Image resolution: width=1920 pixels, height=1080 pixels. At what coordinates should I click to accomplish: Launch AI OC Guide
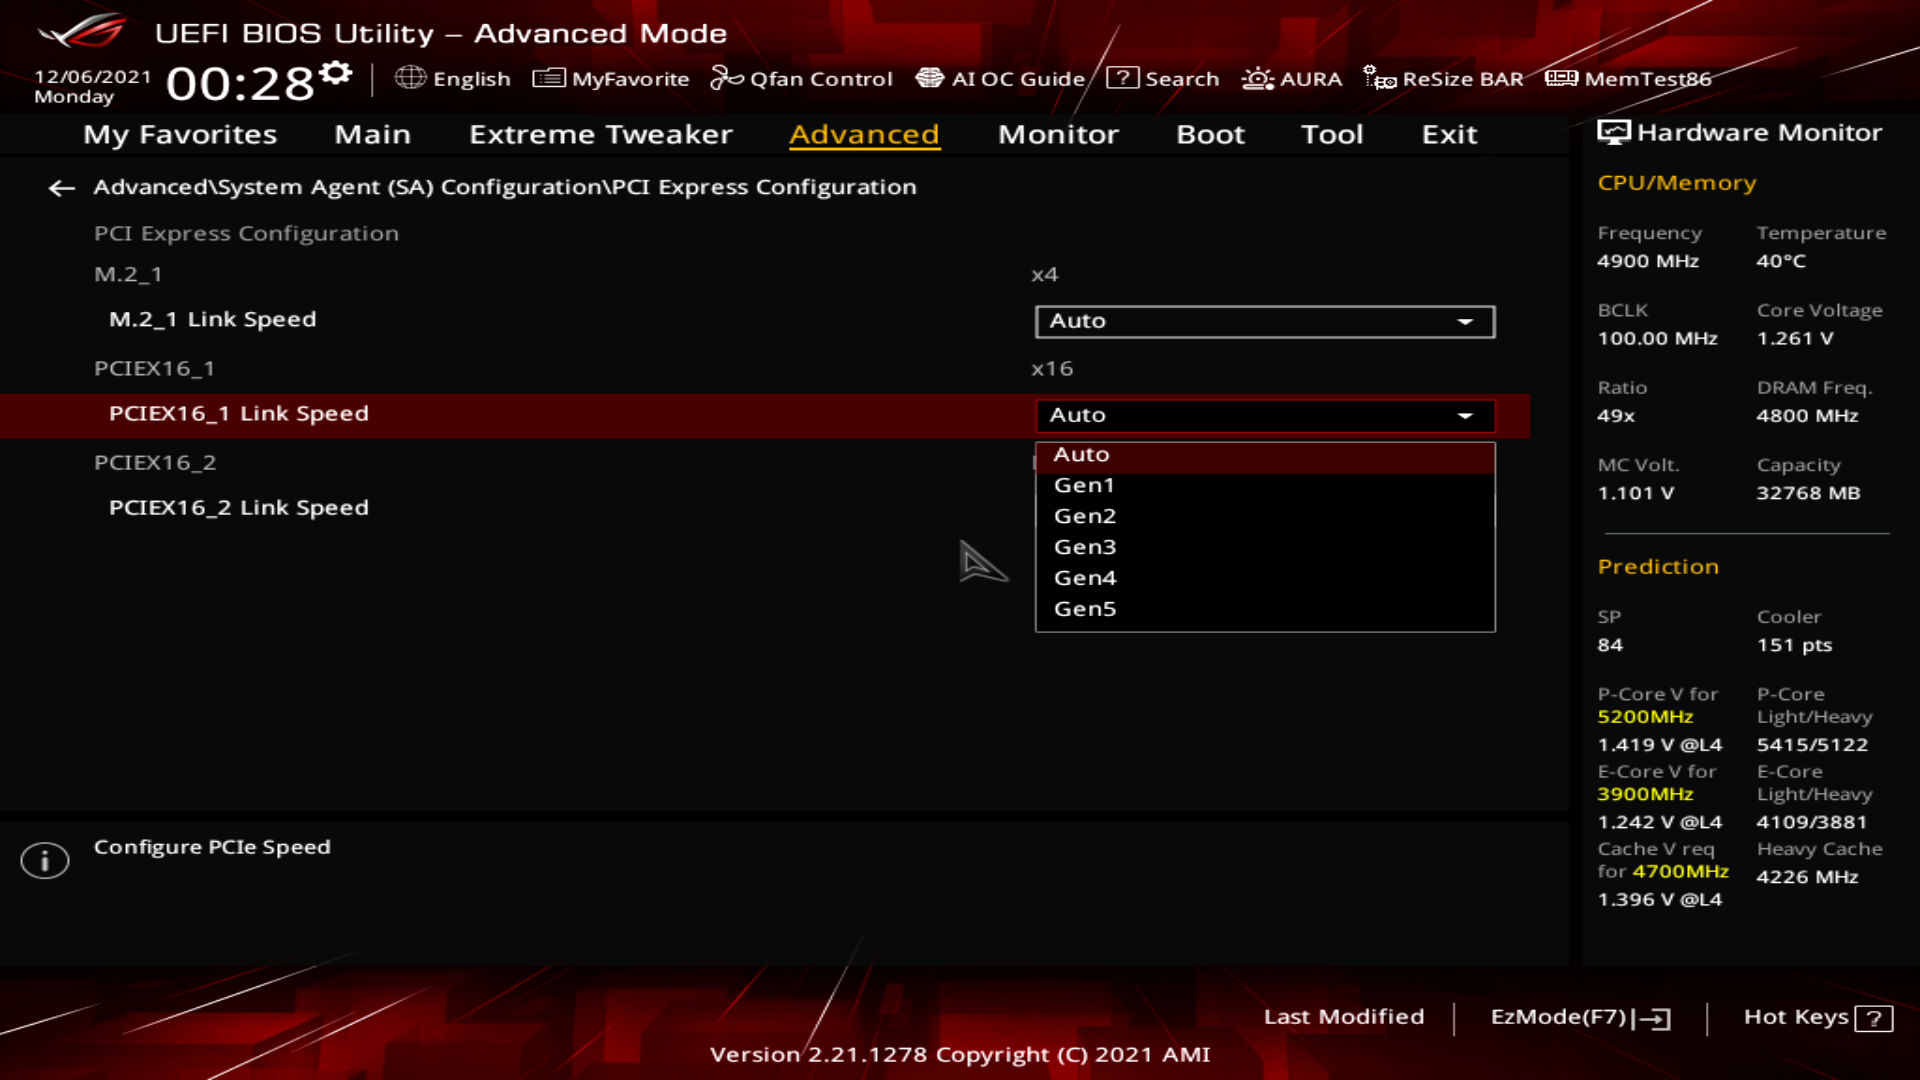pyautogui.click(x=1000, y=78)
